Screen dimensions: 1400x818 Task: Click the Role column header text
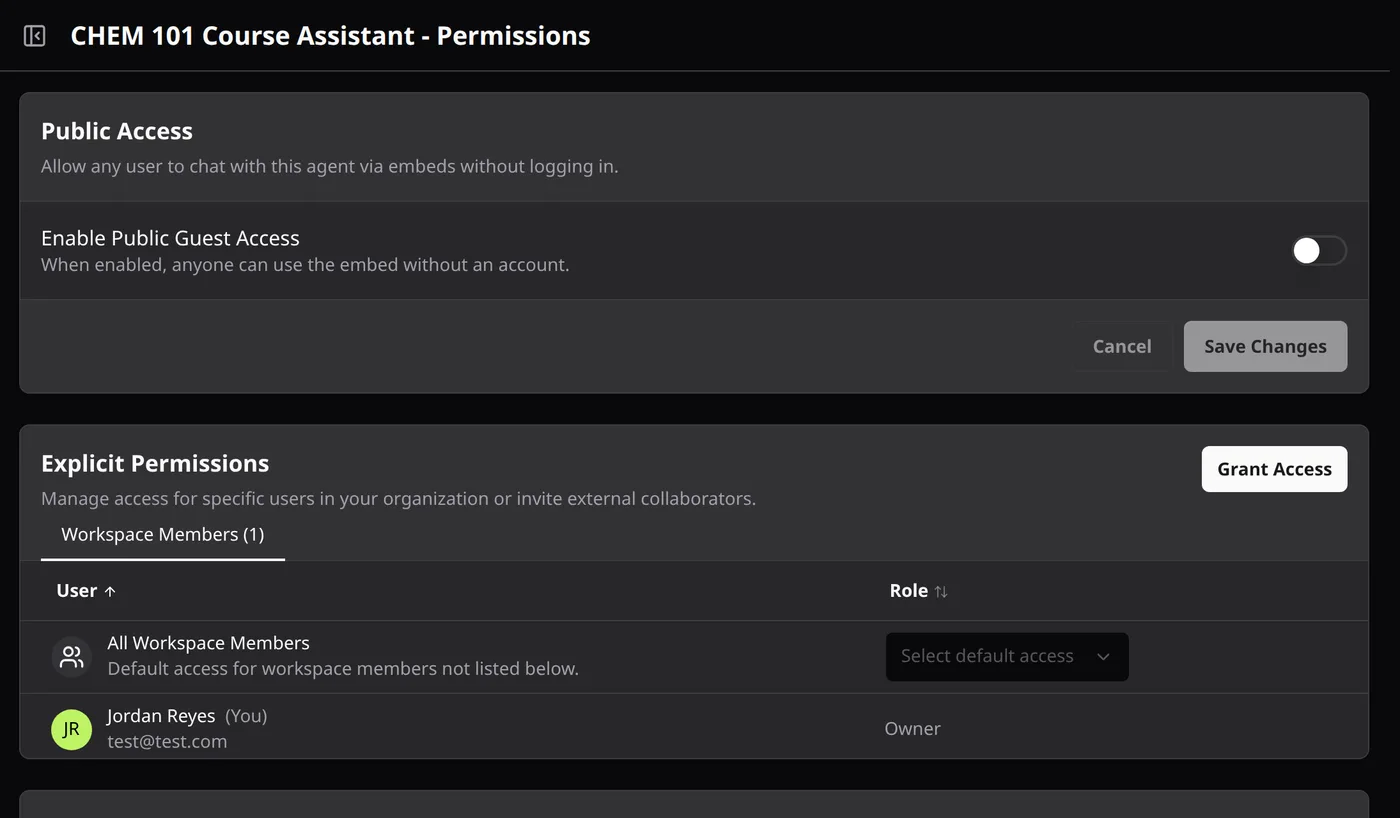(x=909, y=591)
